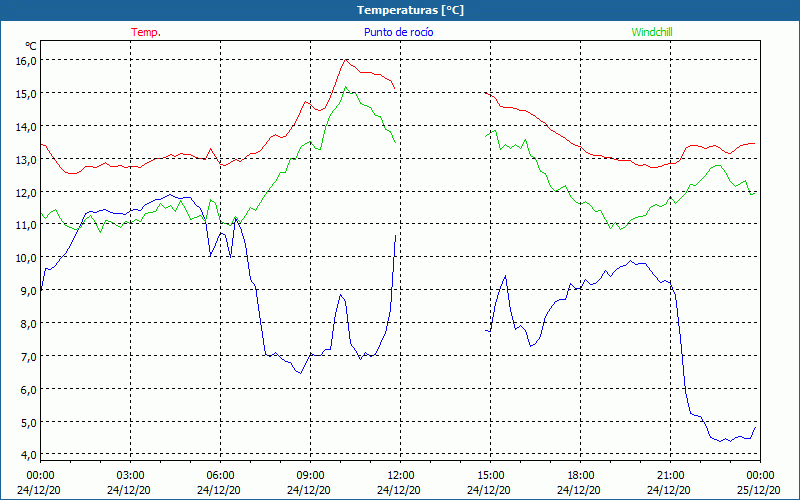
Task: Click the Punto de rocío legend label
Action: [398, 32]
